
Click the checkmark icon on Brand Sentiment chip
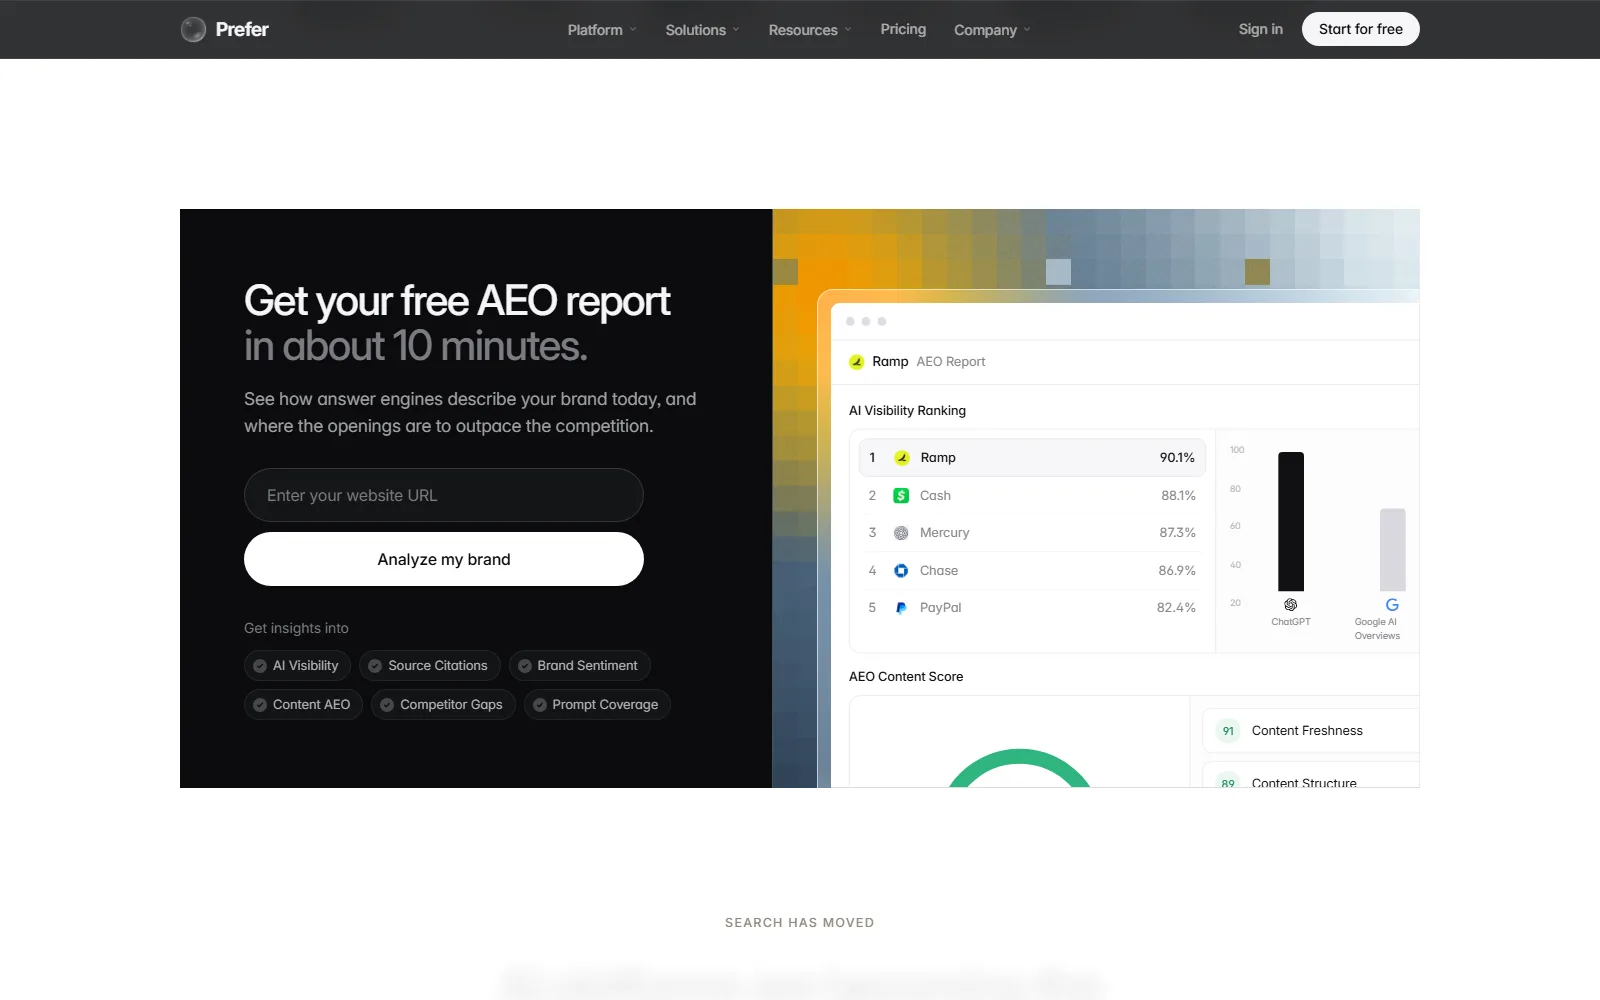coord(524,666)
